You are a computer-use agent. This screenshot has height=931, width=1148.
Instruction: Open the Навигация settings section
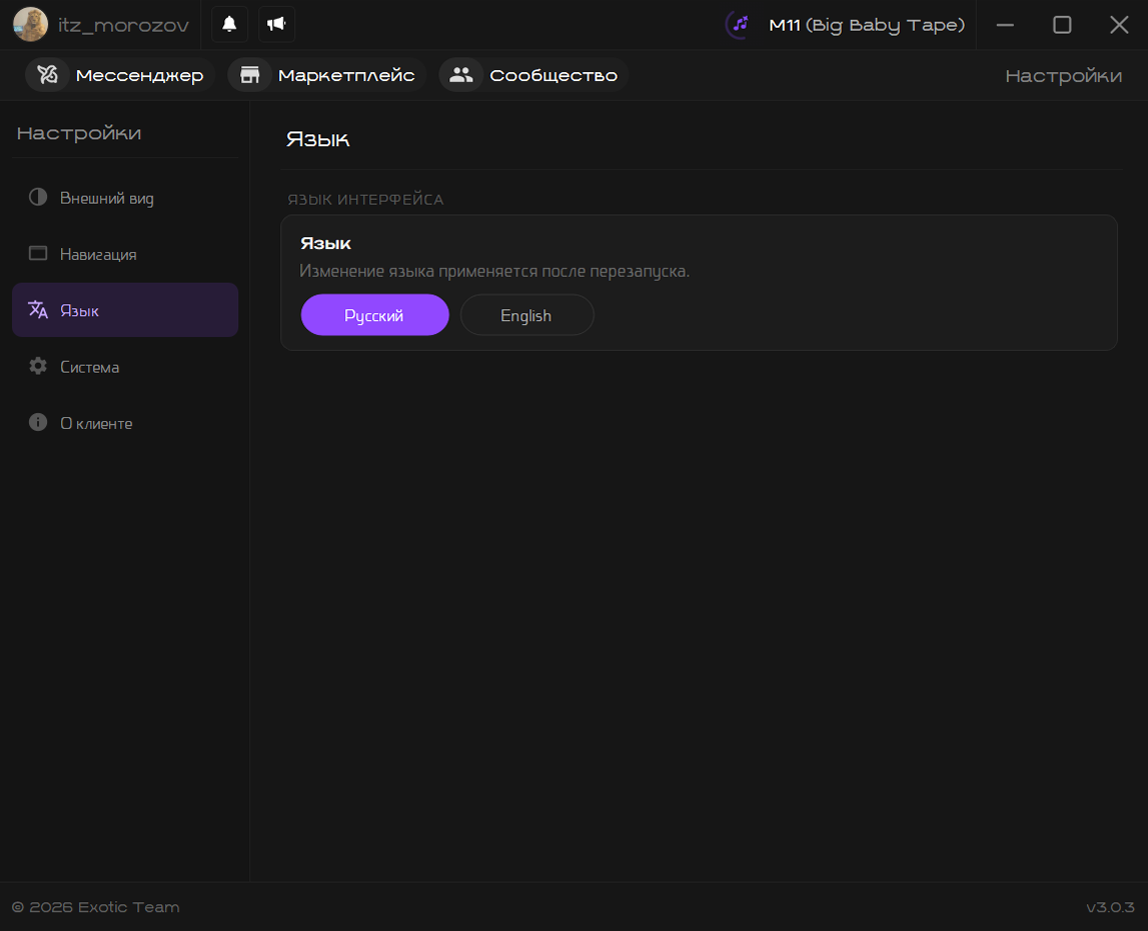(125, 254)
